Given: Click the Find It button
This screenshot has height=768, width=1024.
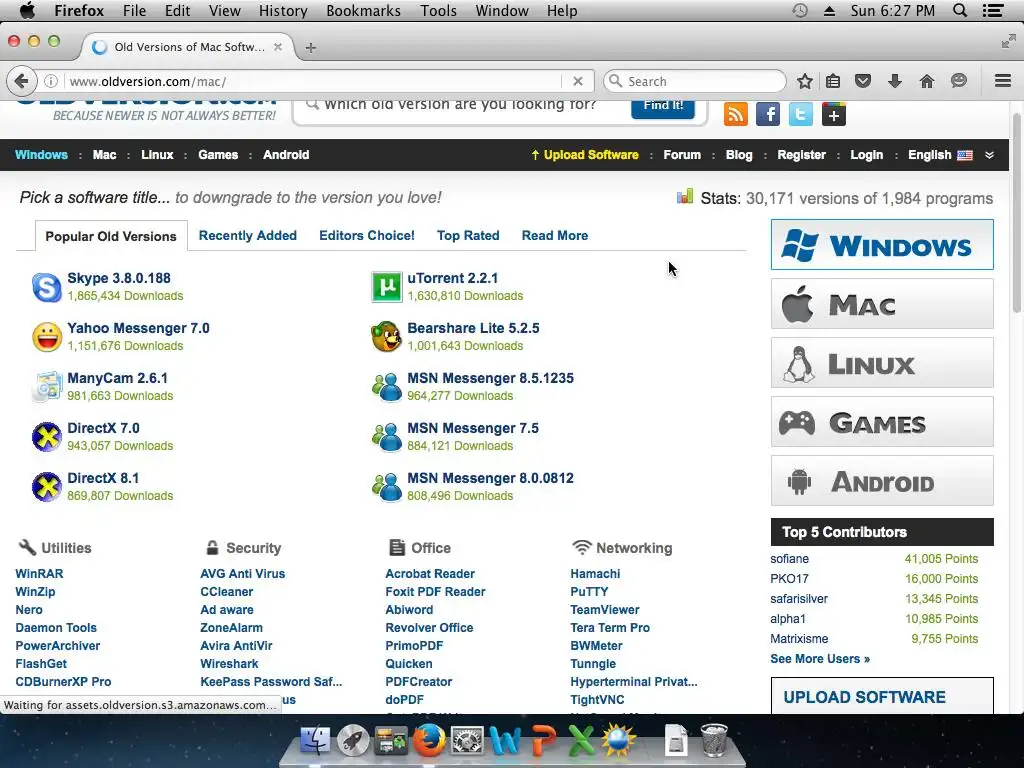Looking at the screenshot, I should [x=663, y=108].
